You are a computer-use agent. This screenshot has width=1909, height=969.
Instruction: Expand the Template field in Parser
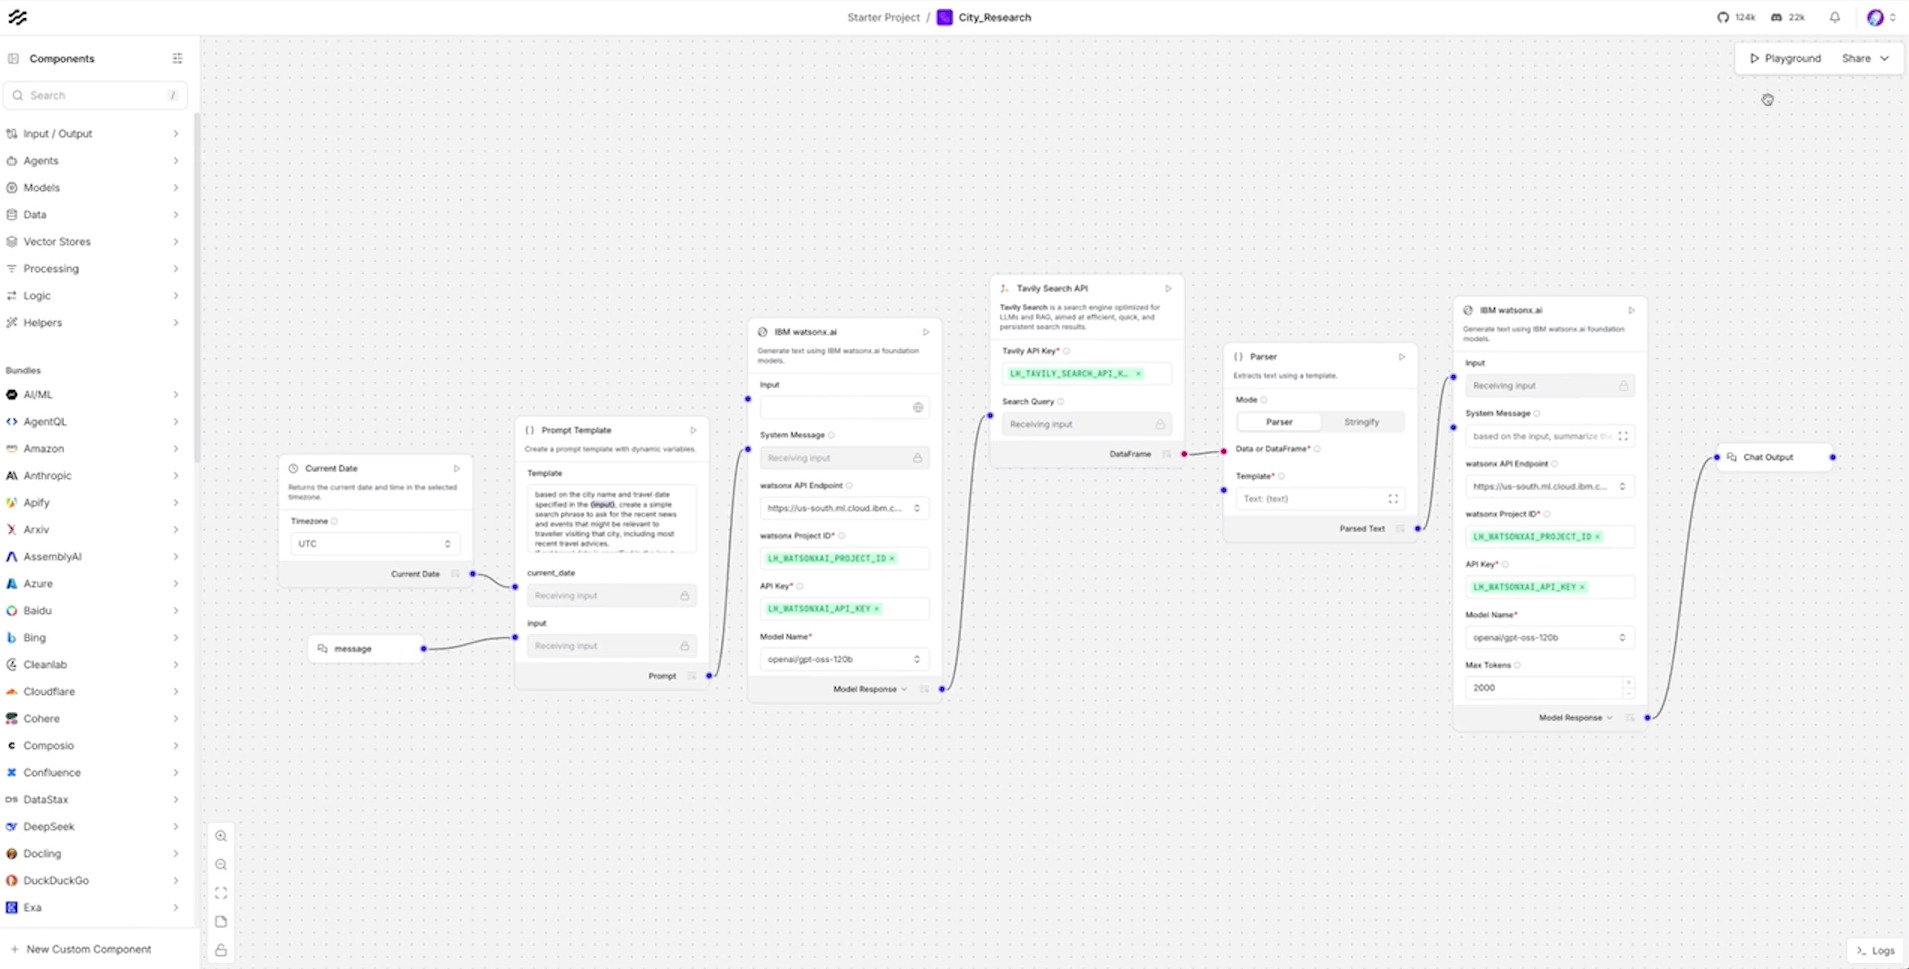(1392, 499)
